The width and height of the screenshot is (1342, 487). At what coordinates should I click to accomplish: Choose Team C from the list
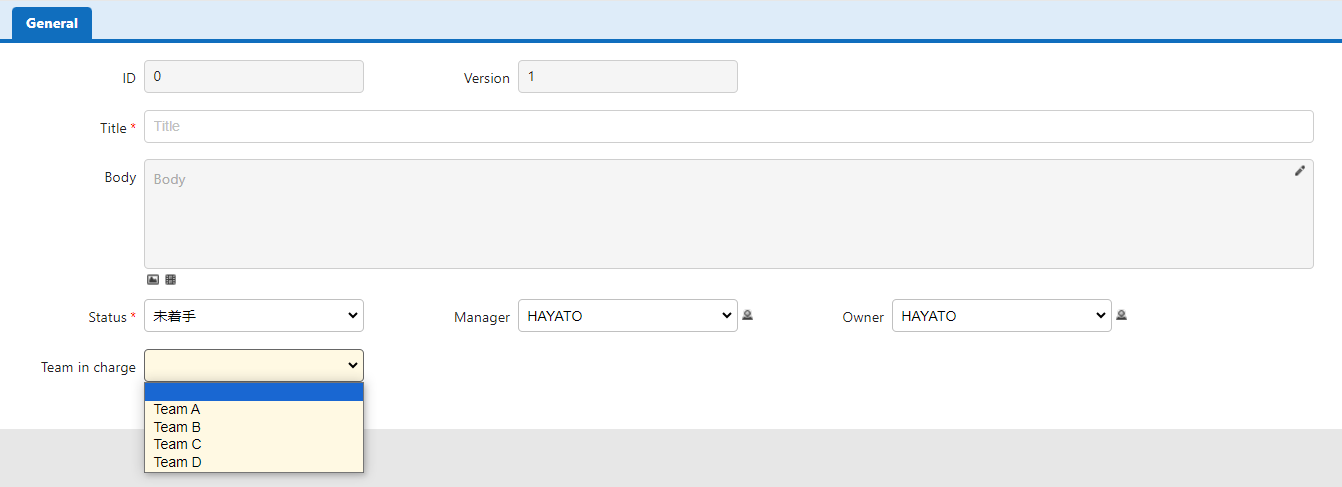click(x=254, y=444)
